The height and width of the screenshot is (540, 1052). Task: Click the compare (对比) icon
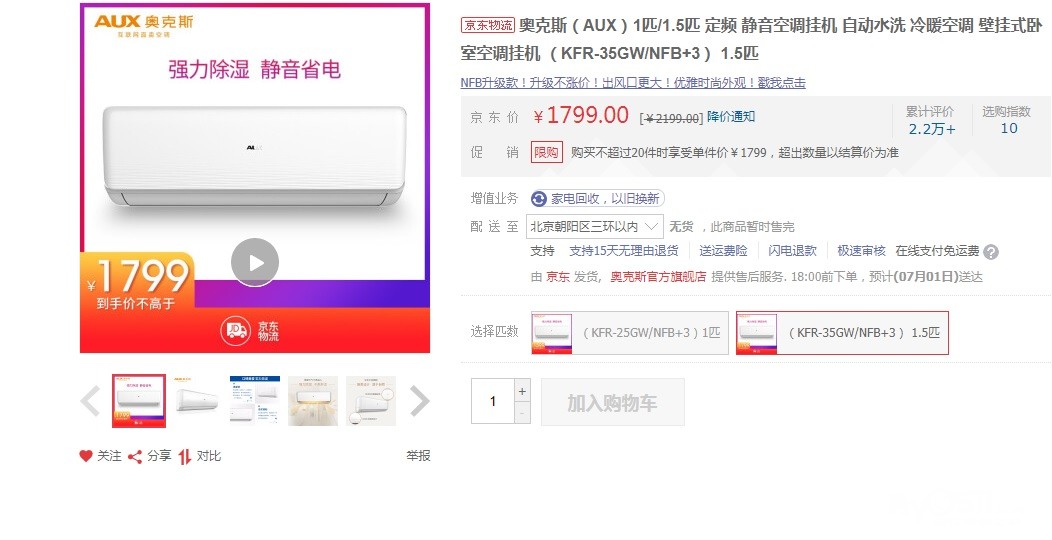[185, 456]
